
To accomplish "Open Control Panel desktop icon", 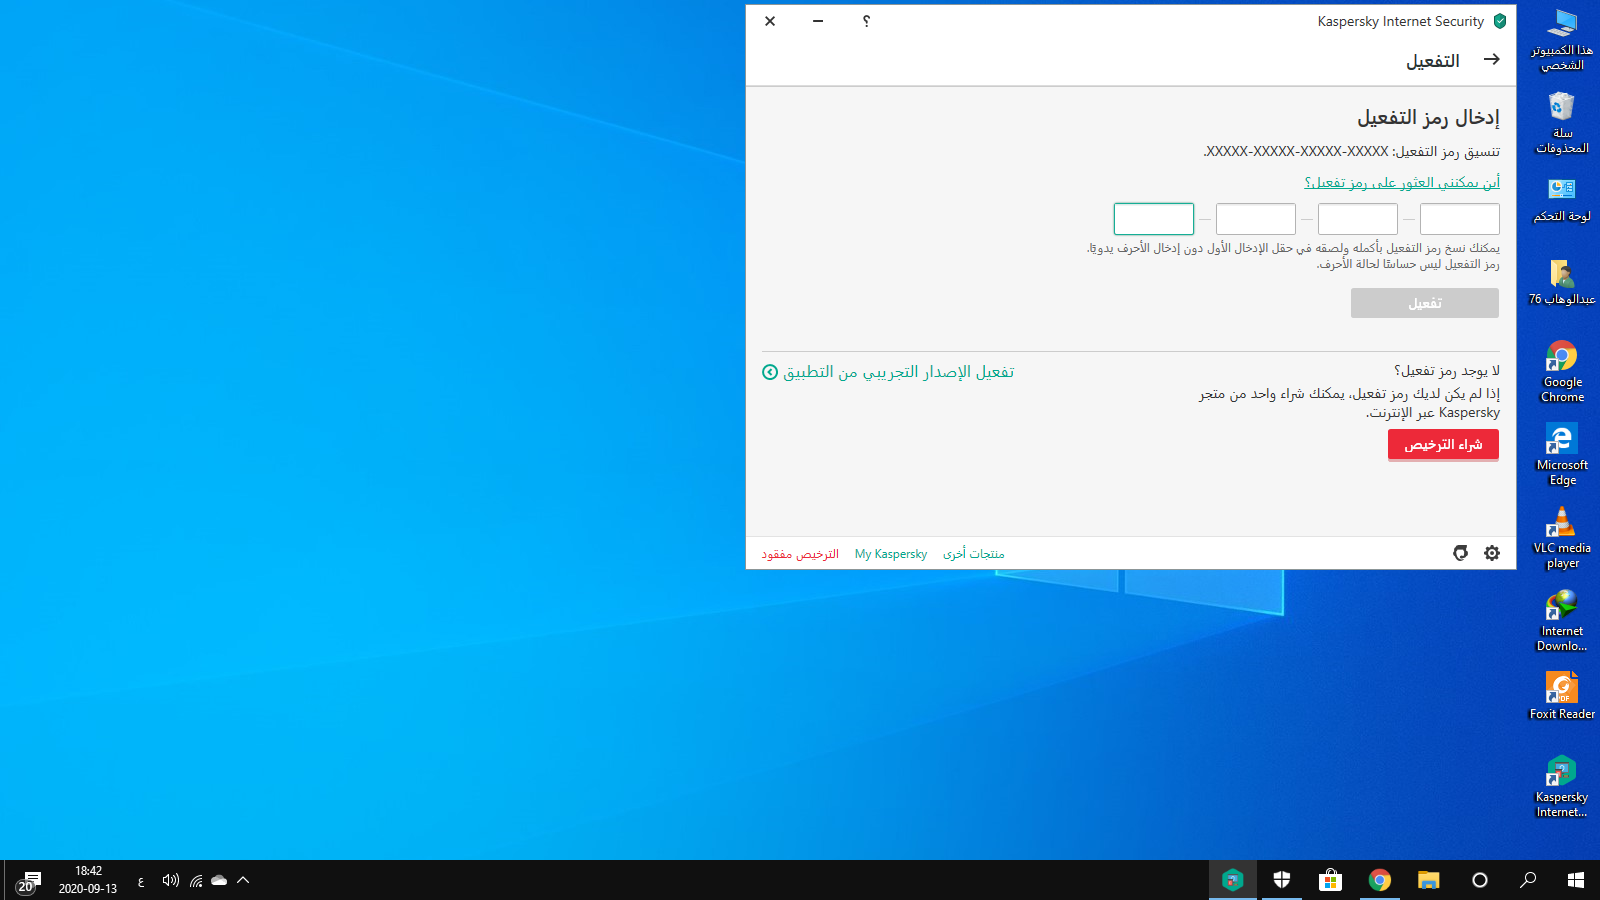I will point(1562,200).
